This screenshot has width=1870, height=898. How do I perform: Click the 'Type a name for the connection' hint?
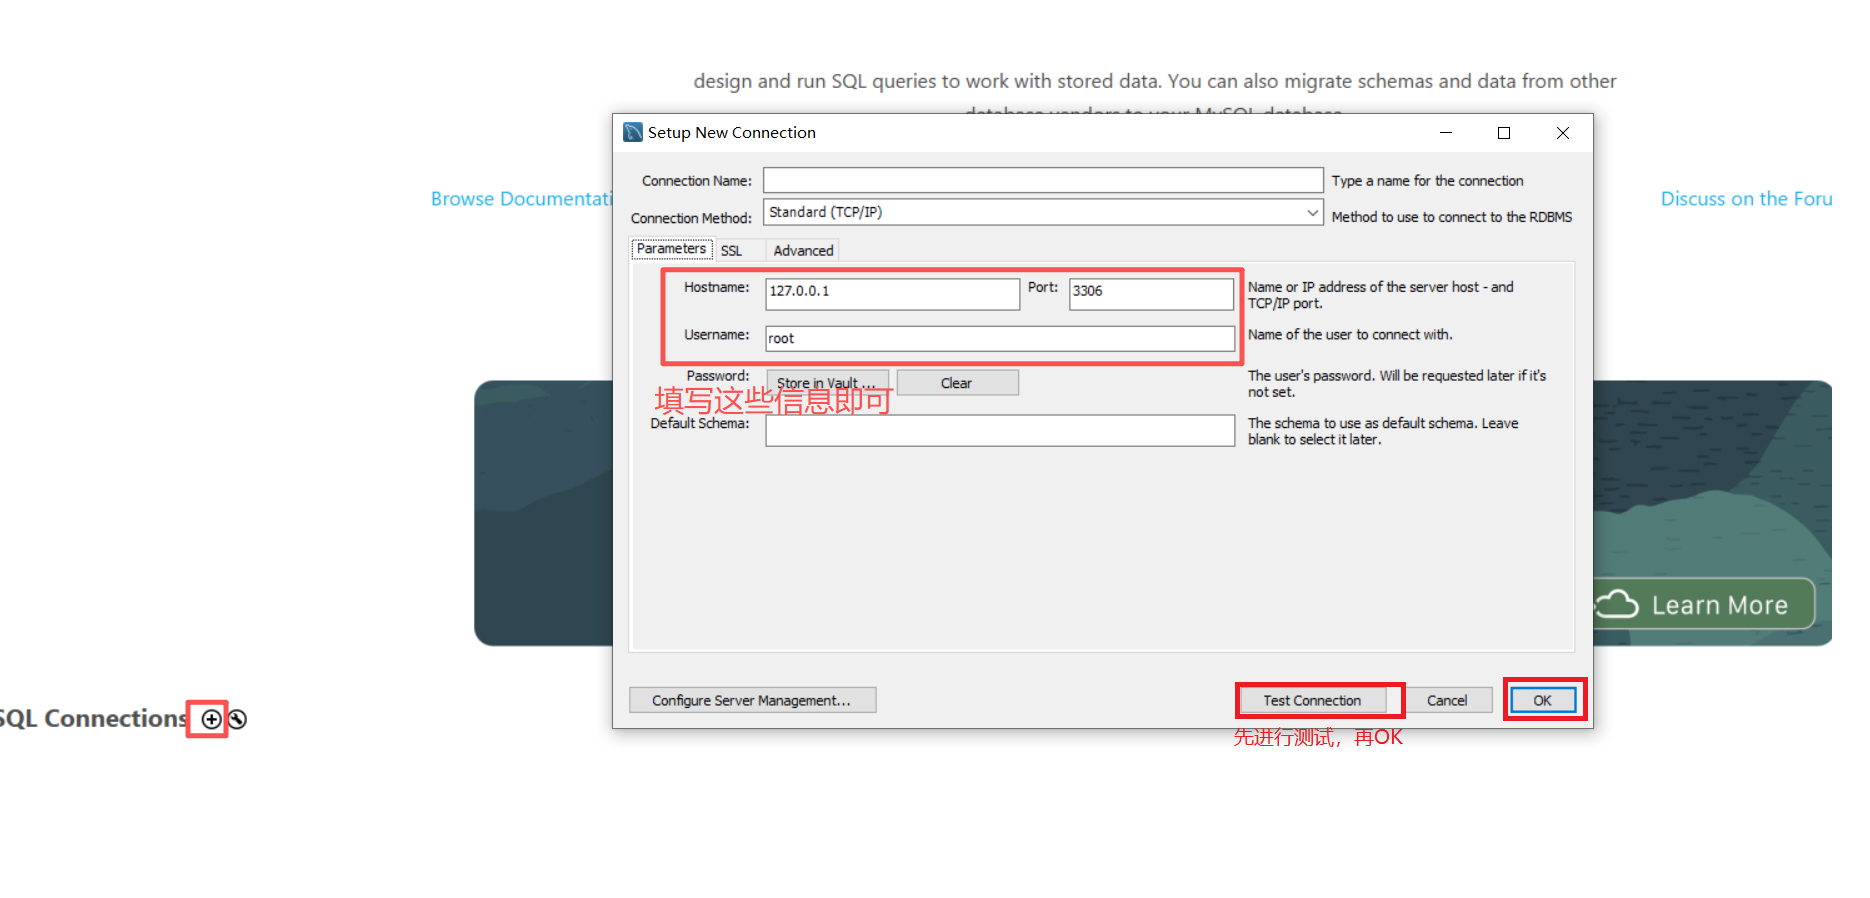coord(1427,181)
